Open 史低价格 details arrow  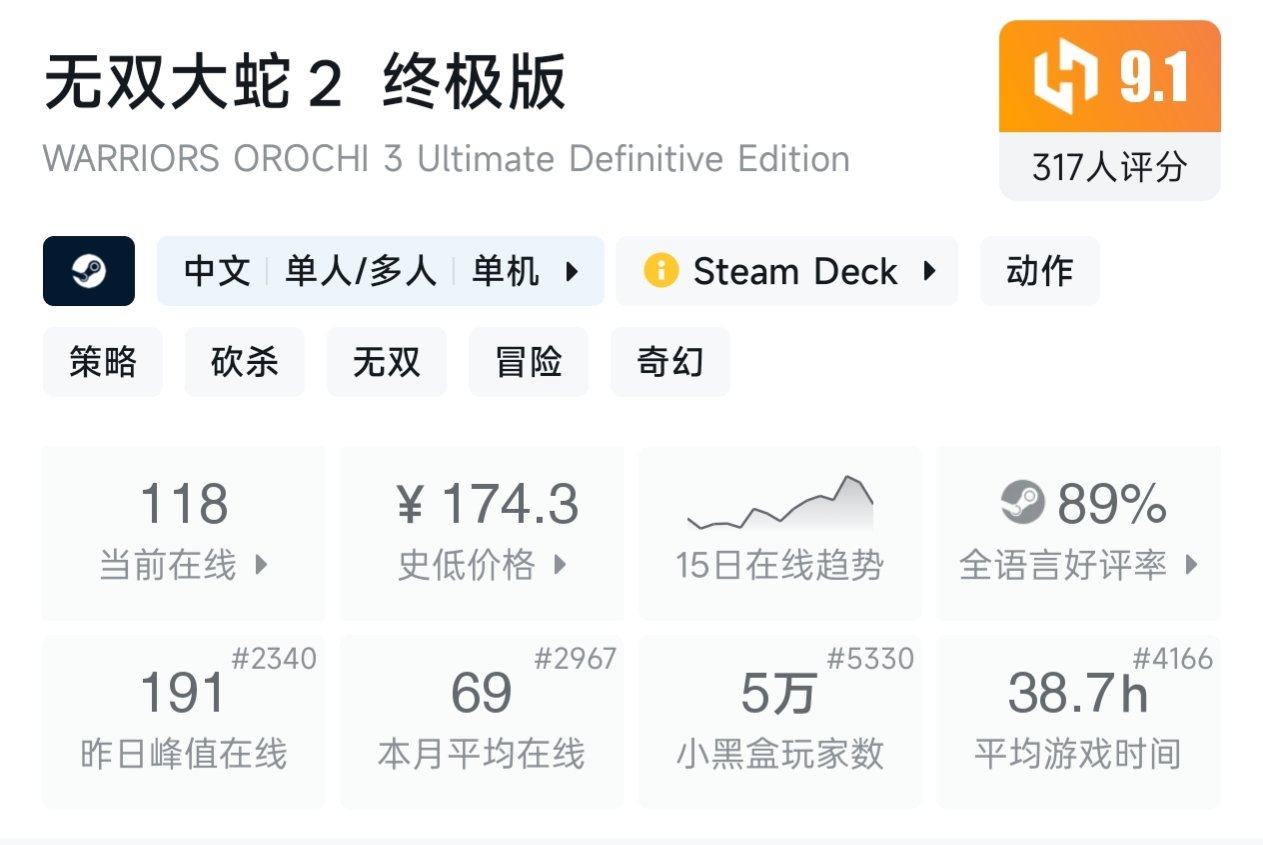560,565
